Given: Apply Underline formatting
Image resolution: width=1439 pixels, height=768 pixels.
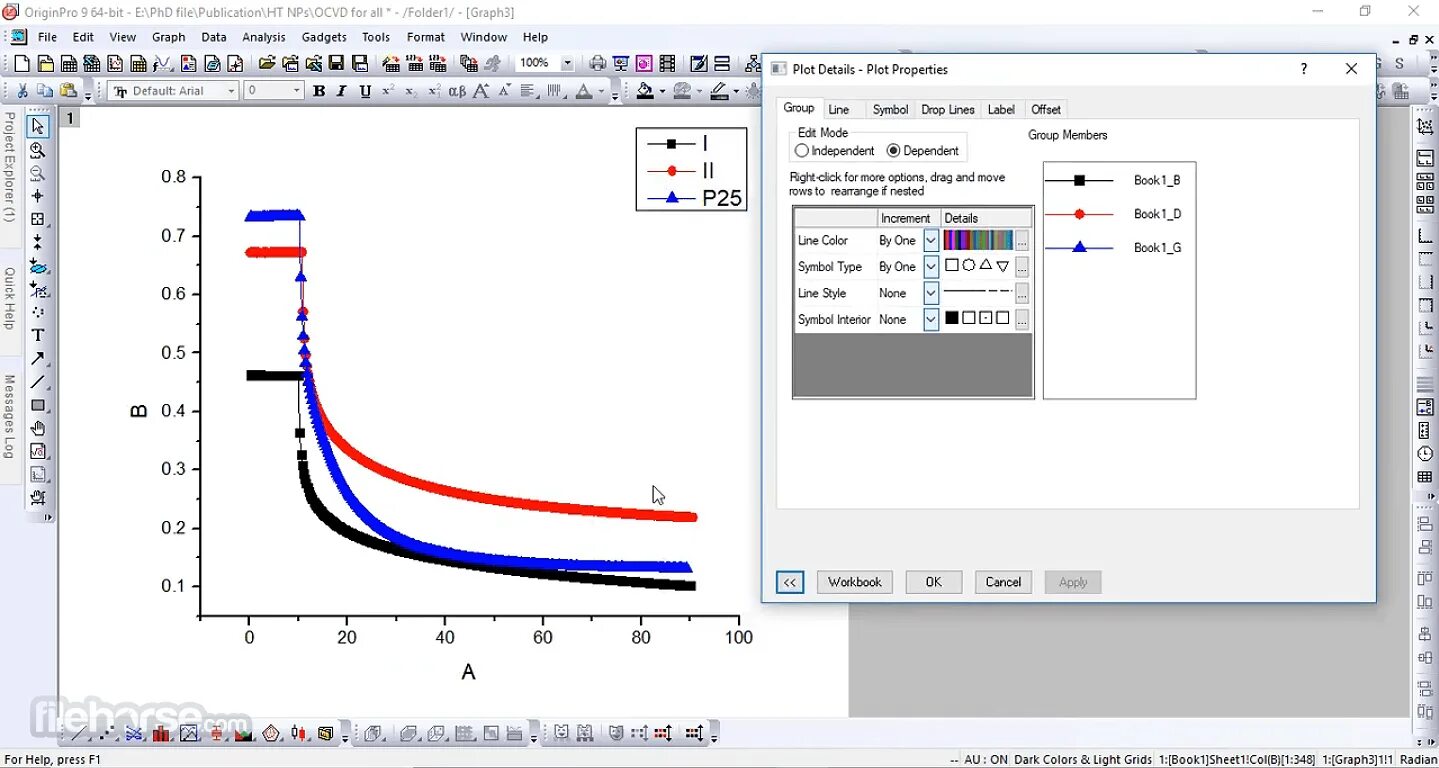Looking at the screenshot, I should pos(365,91).
